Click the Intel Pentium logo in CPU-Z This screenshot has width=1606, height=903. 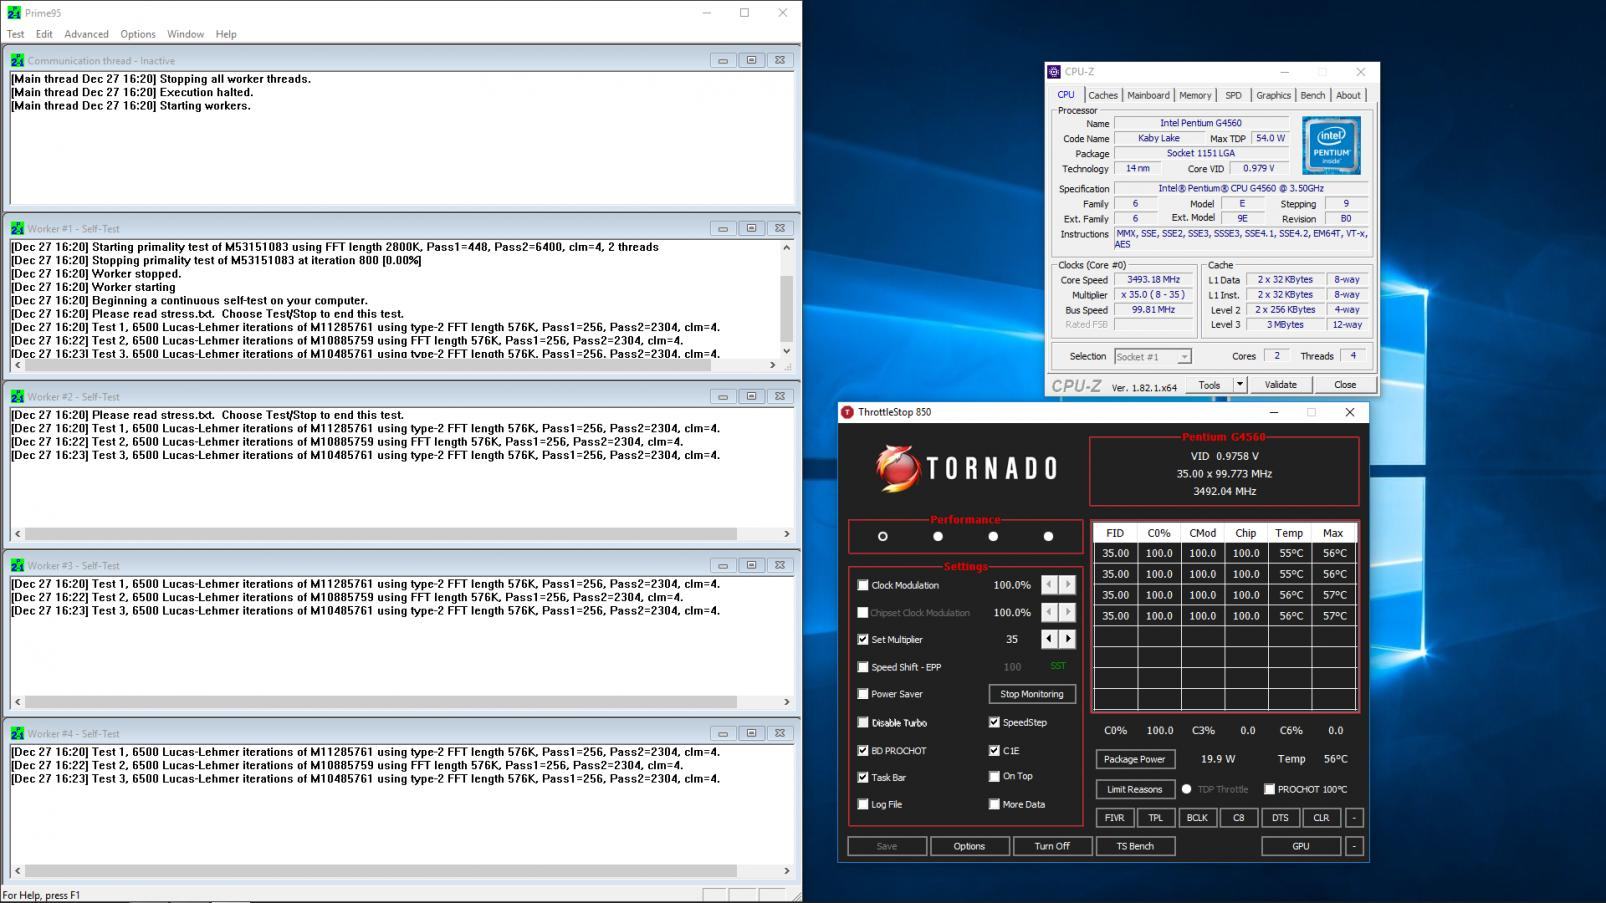pyautogui.click(x=1331, y=146)
